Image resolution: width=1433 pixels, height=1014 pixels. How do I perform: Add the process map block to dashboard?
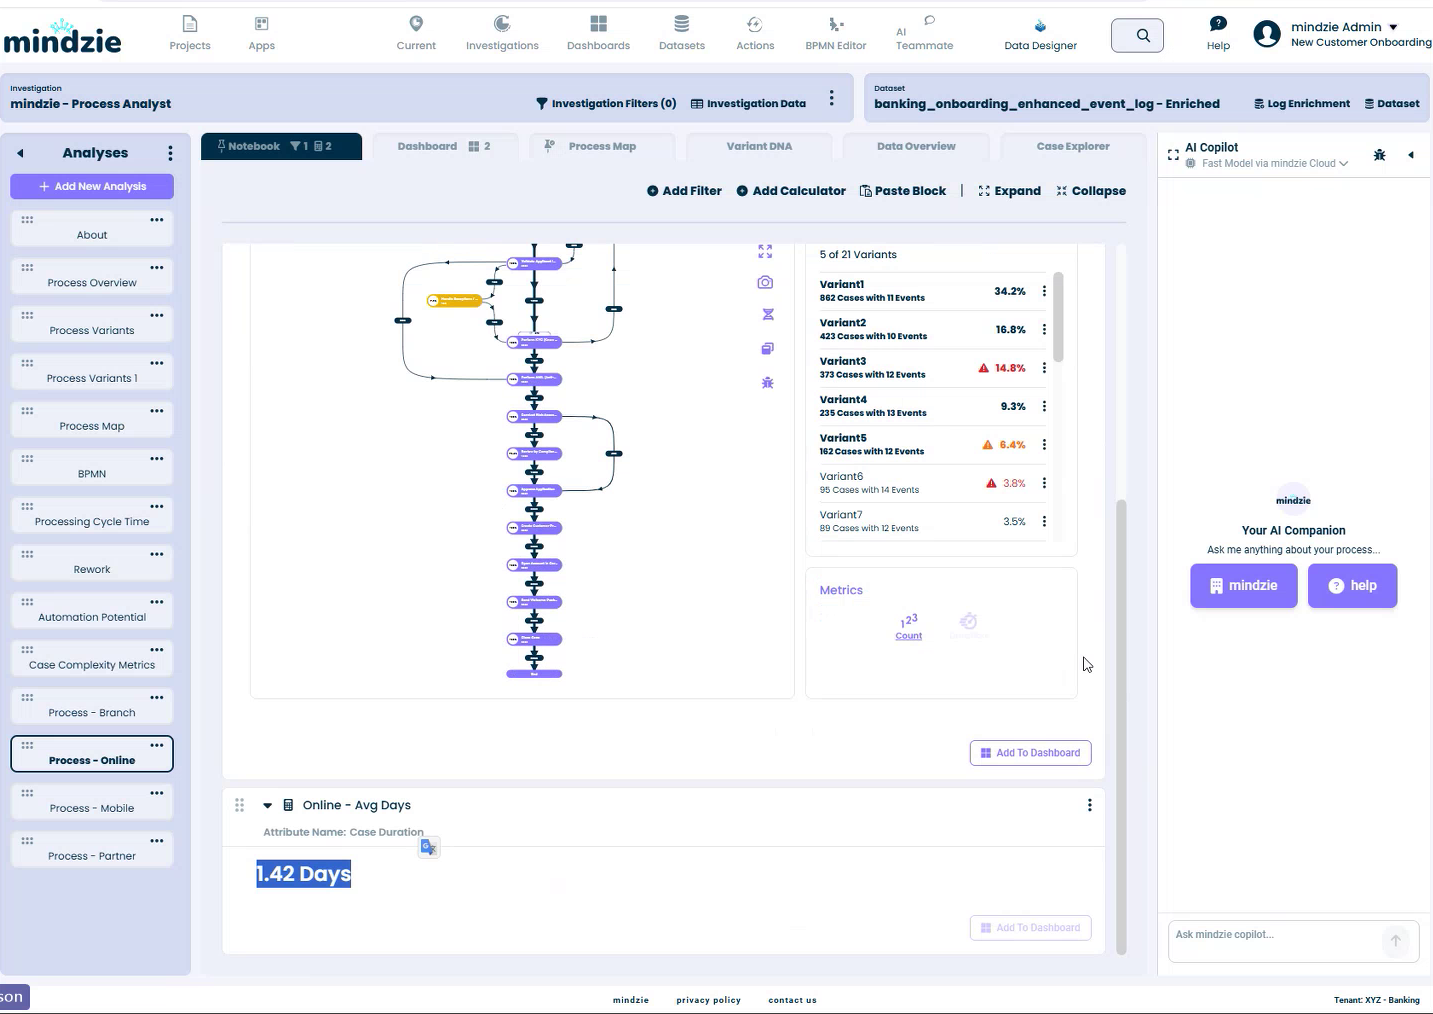tap(1030, 753)
